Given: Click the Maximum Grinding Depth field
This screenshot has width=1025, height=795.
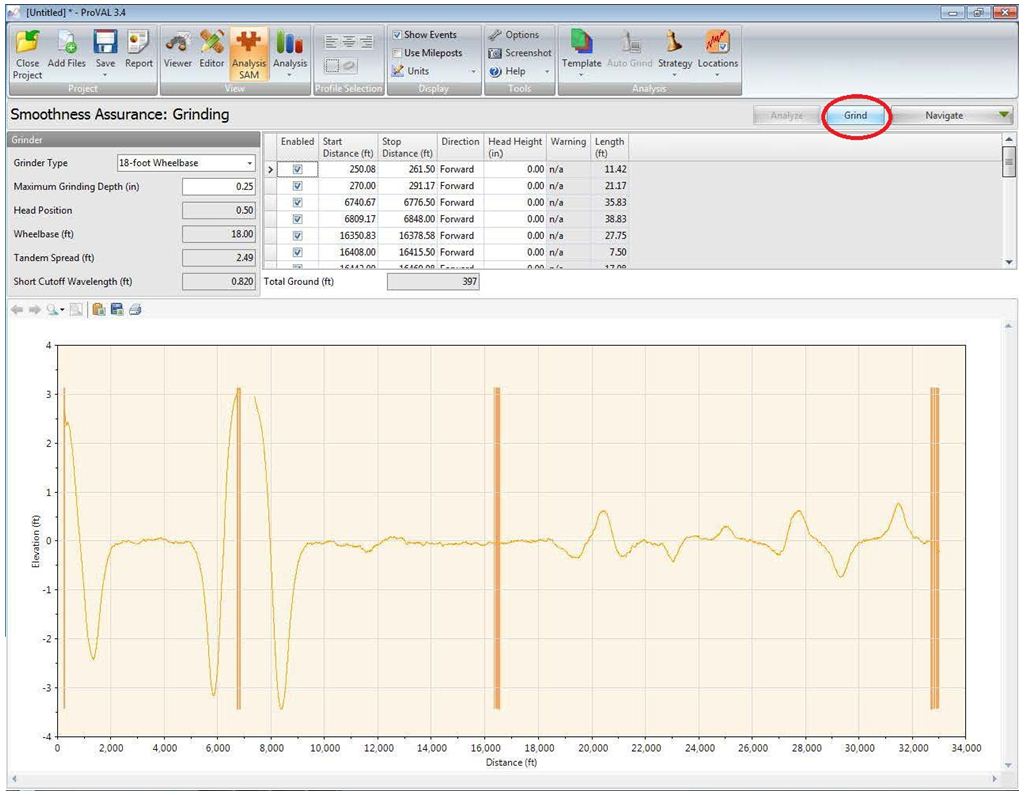Looking at the screenshot, I should [218, 187].
